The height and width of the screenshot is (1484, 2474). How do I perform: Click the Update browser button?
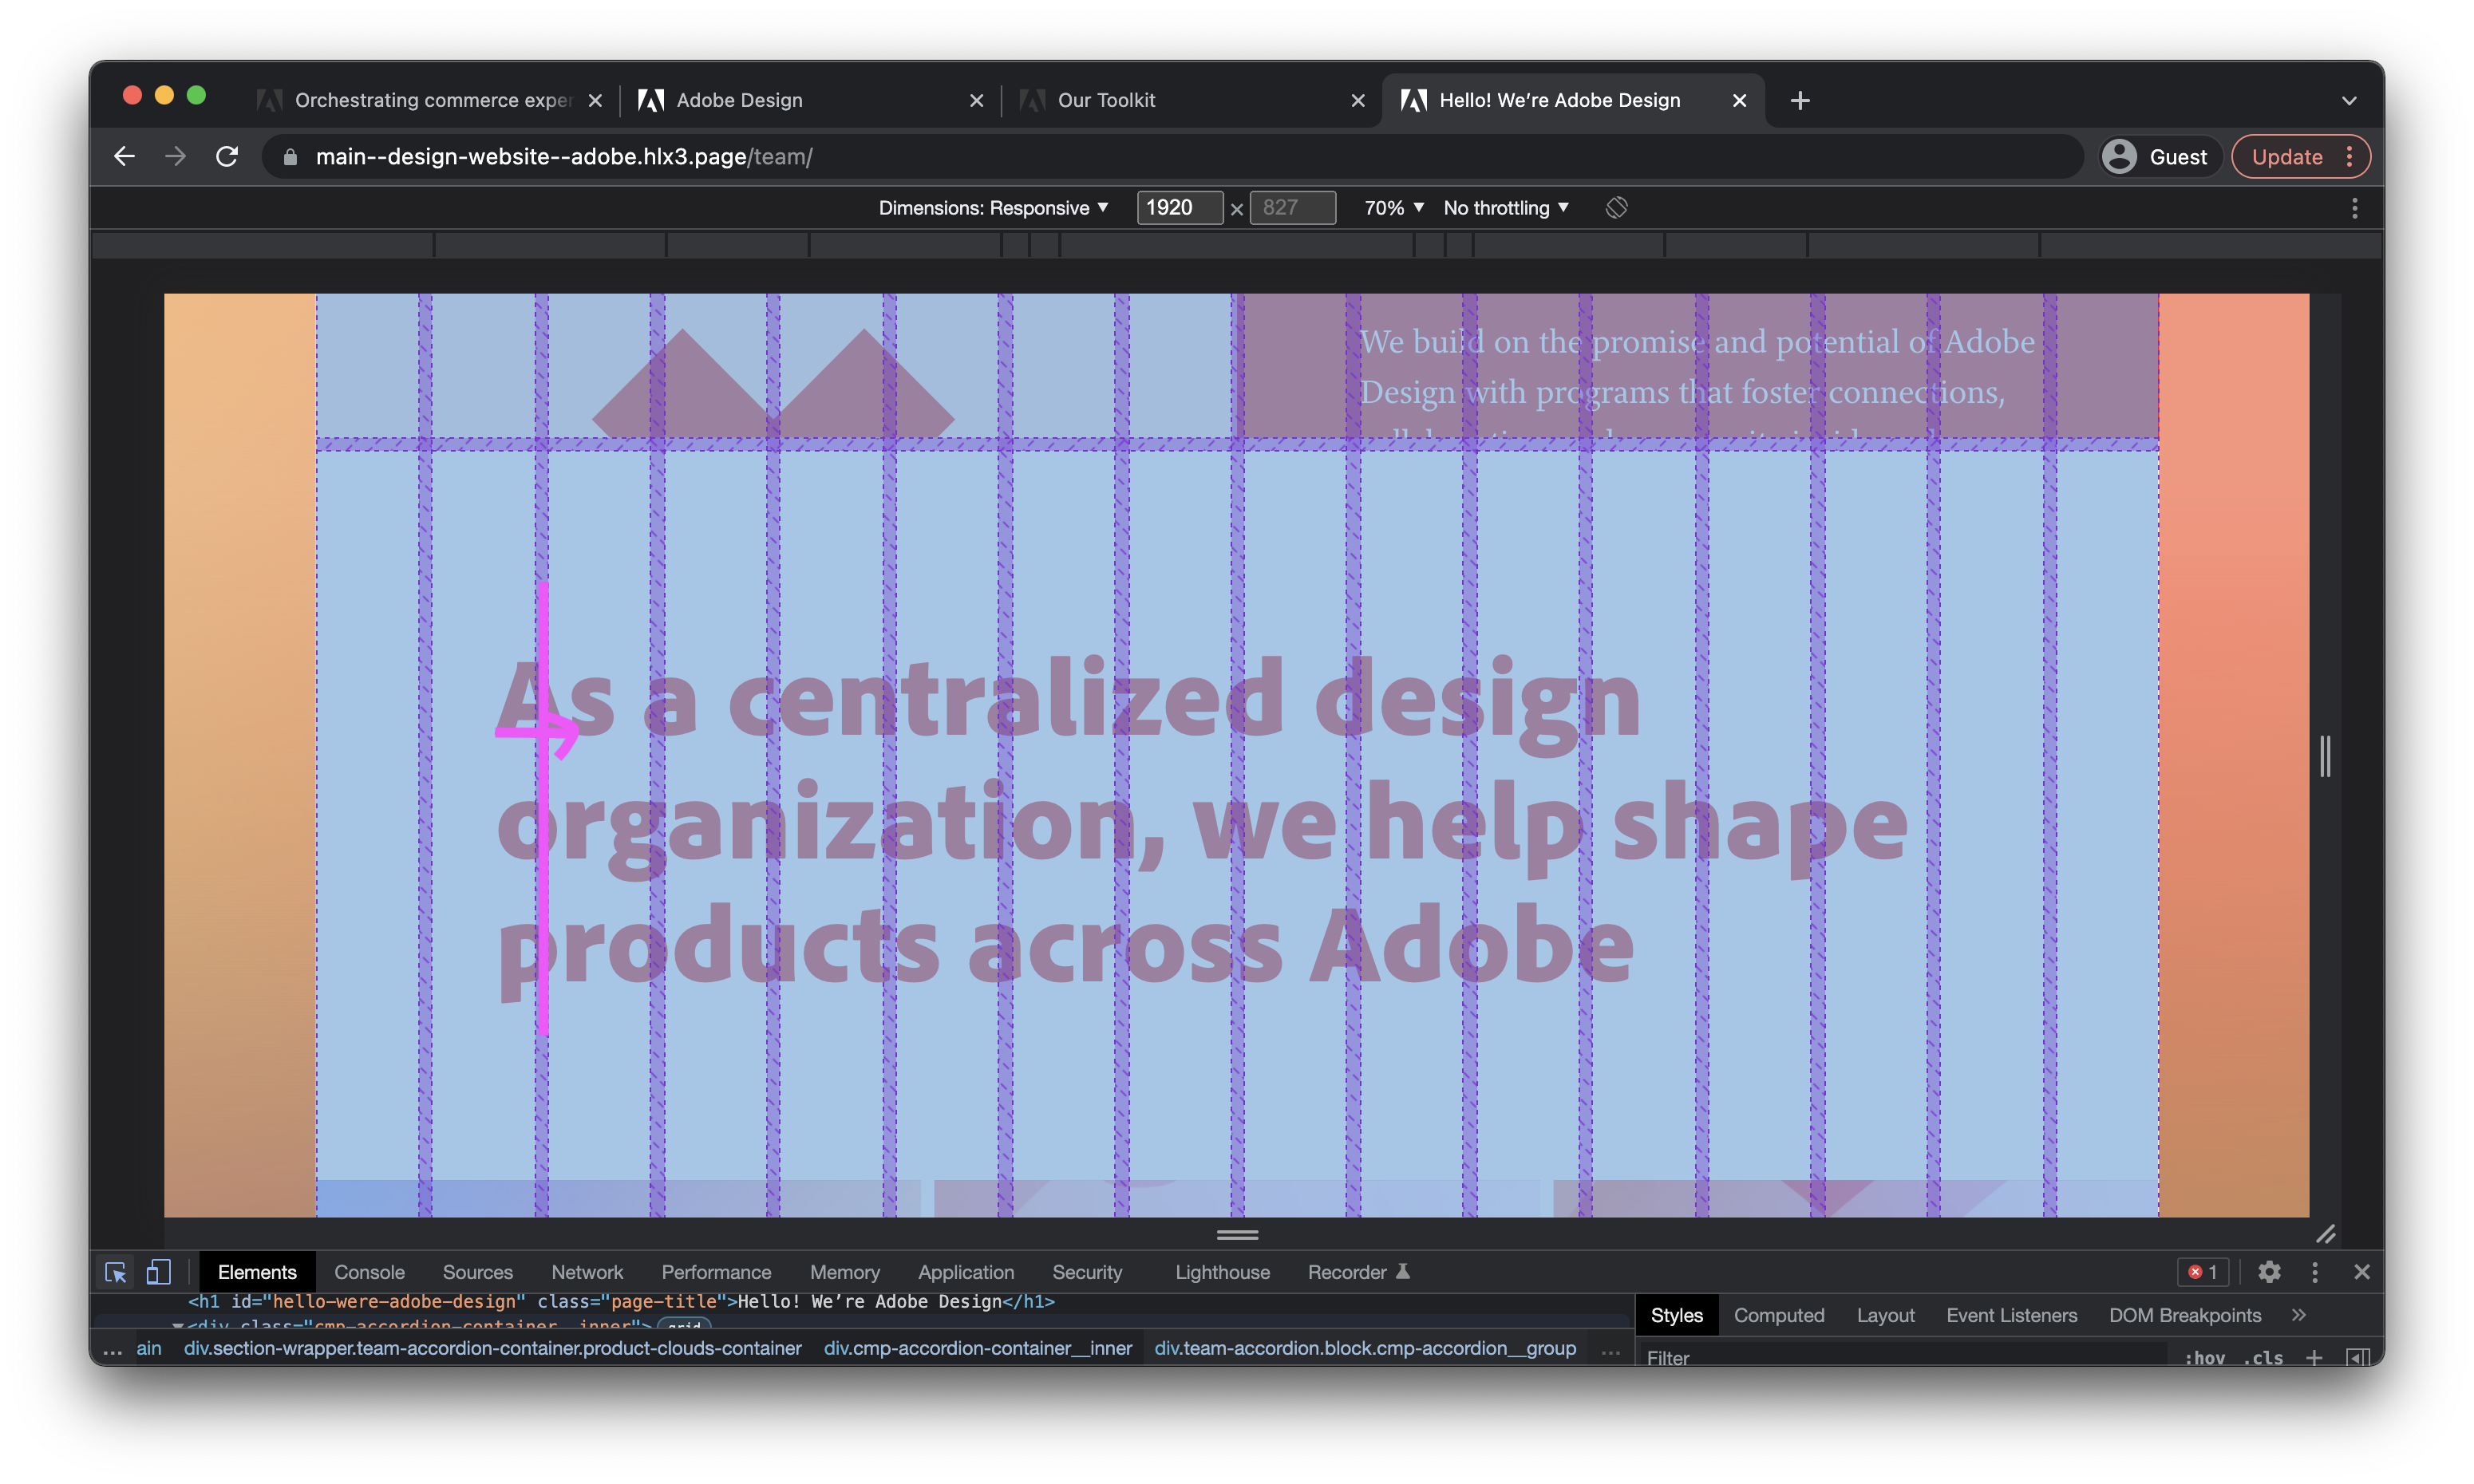click(2289, 156)
